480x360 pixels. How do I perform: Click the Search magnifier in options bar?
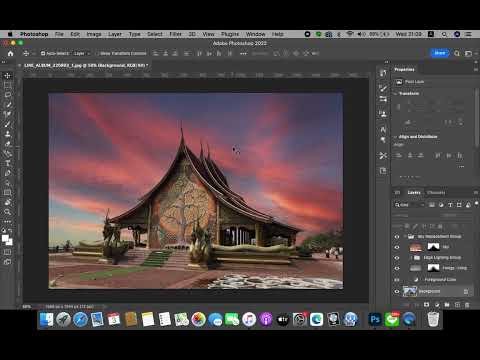point(457,53)
